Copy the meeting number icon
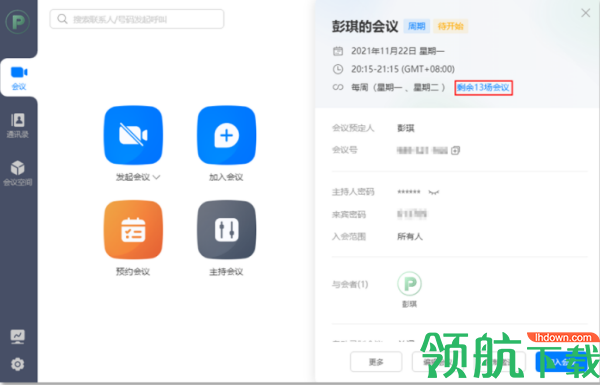 pos(455,150)
